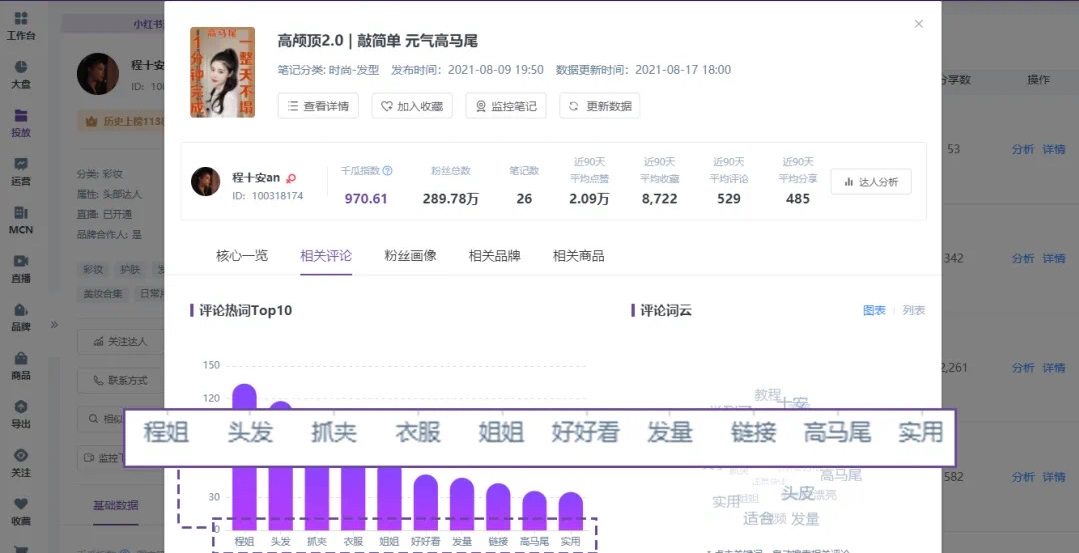Viewport: 1079px width, 553px height.
Task: Click the 监控笔记 button
Action: pos(506,106)
